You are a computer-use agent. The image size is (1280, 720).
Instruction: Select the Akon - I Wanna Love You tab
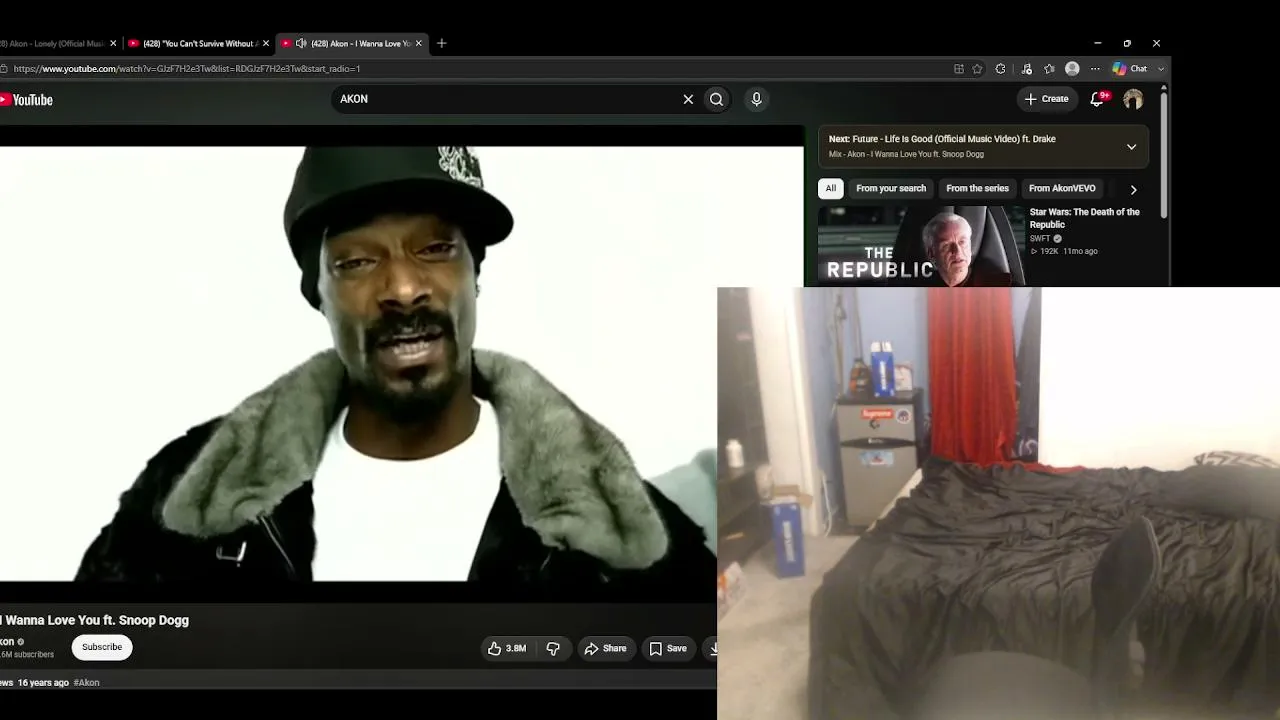pos(352,43)
